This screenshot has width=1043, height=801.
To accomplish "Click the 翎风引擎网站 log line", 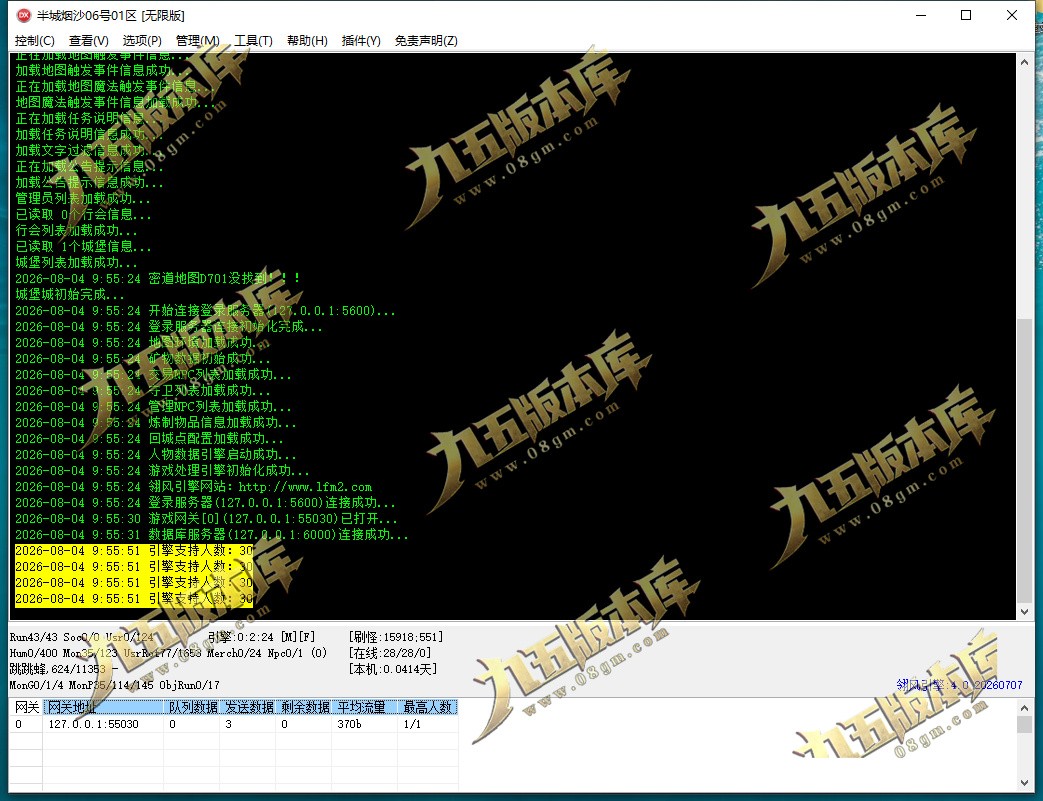I will (x=194, y=487).
